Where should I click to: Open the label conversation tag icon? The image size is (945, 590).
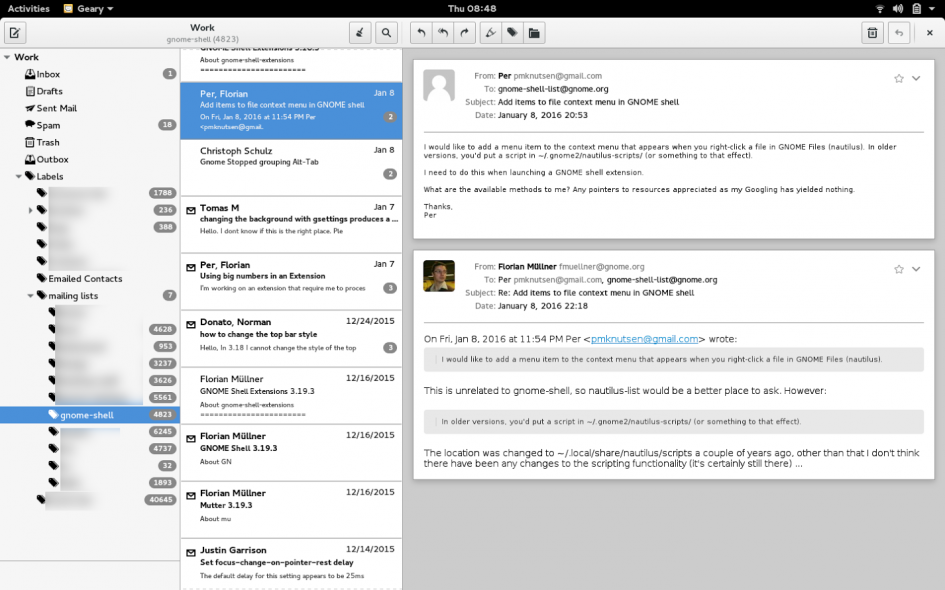click(510, 32)
